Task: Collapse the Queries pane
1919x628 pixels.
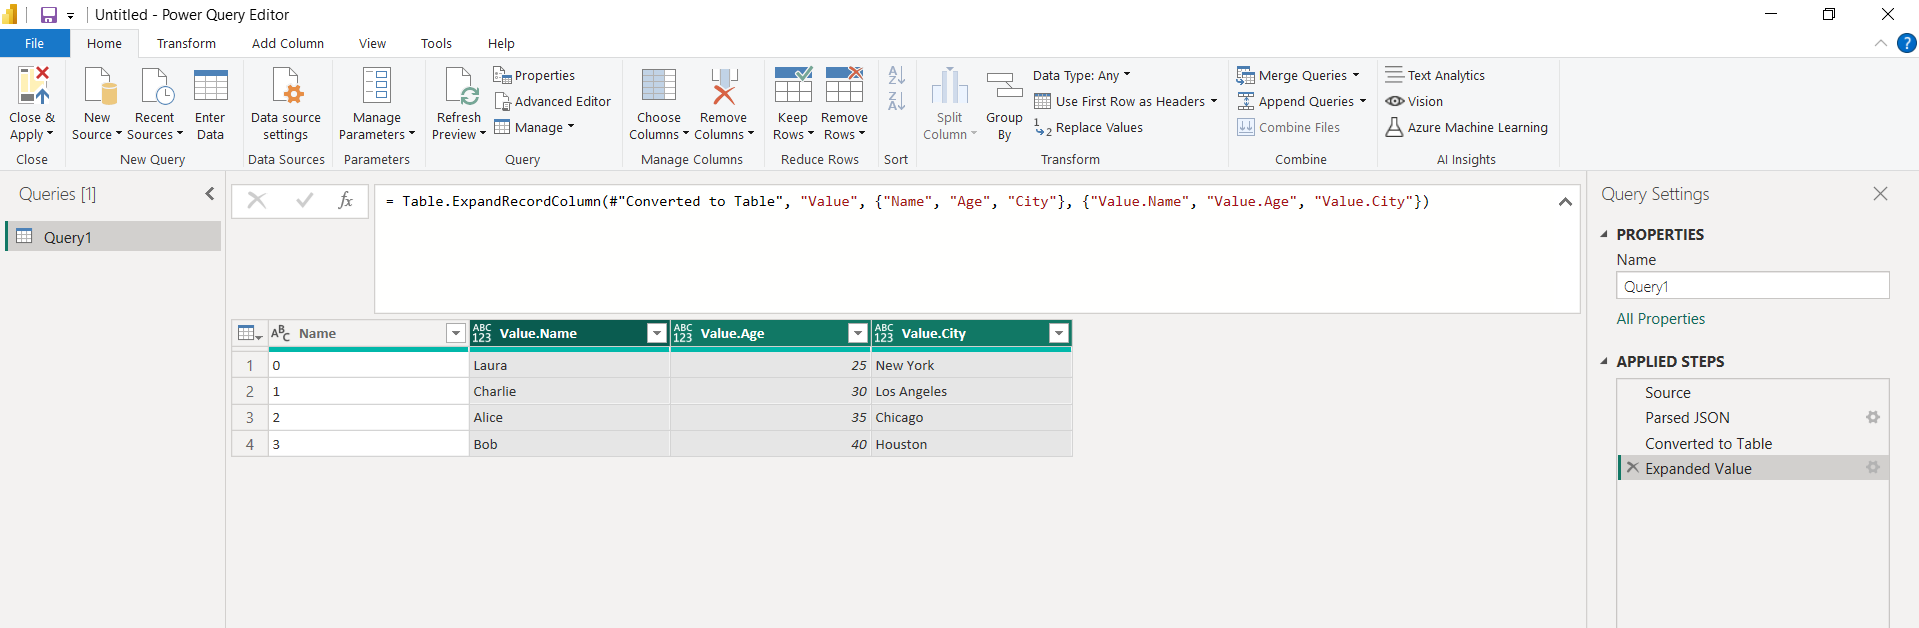Action: click(210, 194)
